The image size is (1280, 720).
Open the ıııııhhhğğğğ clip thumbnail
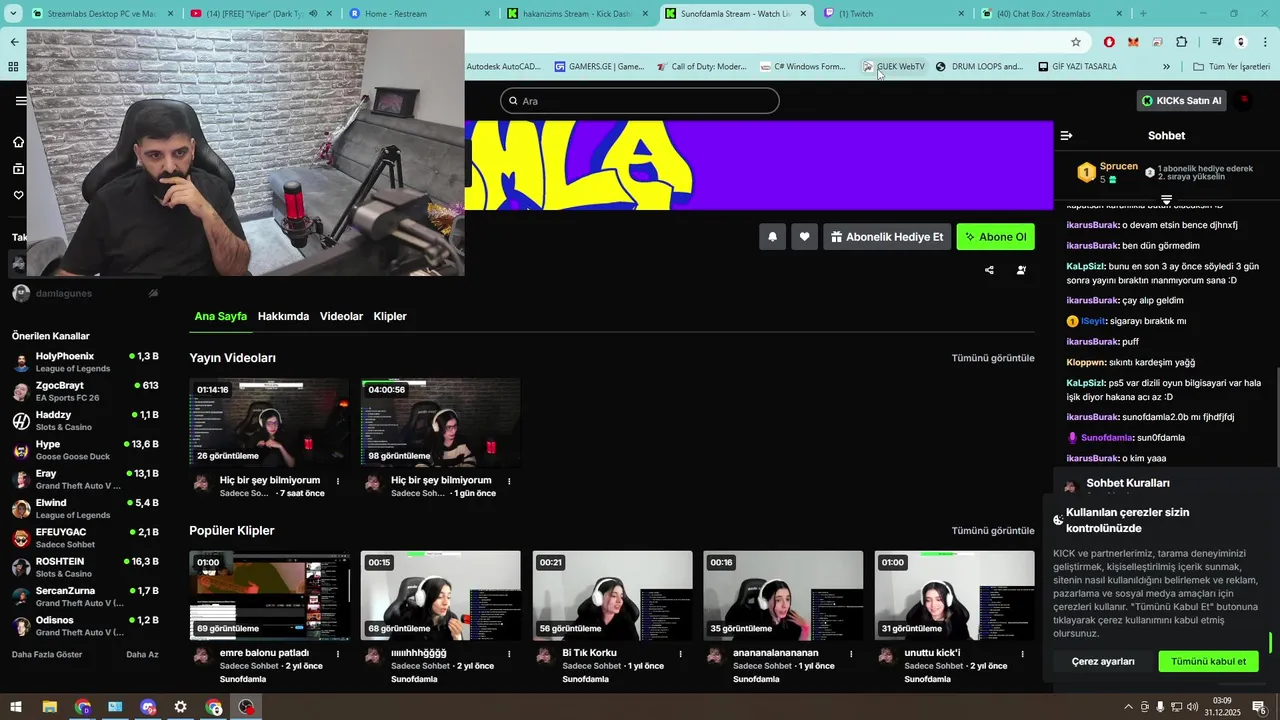[x=441, y=595]
